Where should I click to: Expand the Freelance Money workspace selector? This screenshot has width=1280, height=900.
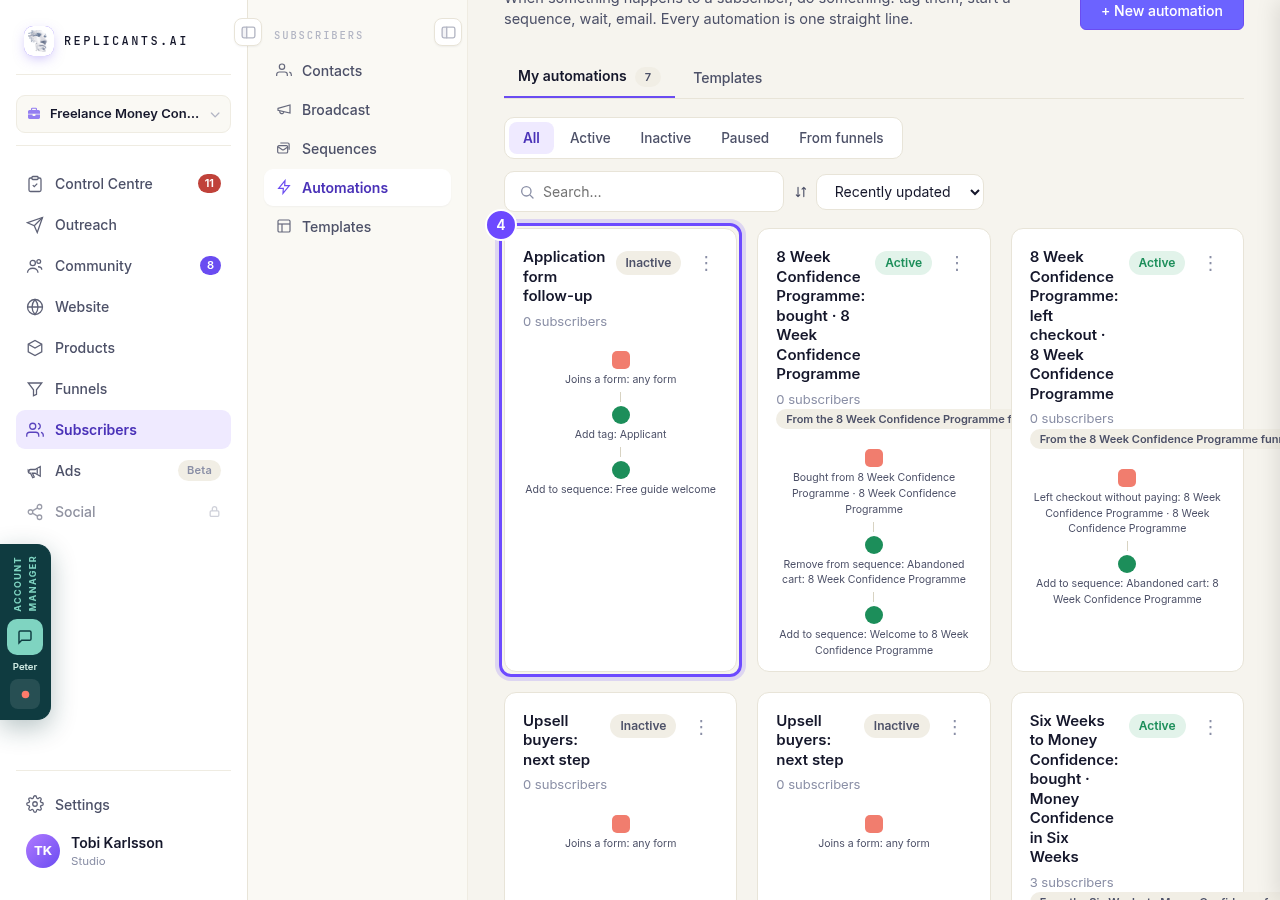pos(123,114)
